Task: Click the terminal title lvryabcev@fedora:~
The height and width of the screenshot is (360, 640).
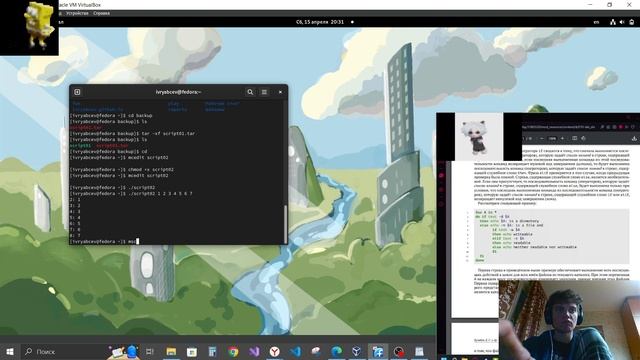Action: [178, 92]
